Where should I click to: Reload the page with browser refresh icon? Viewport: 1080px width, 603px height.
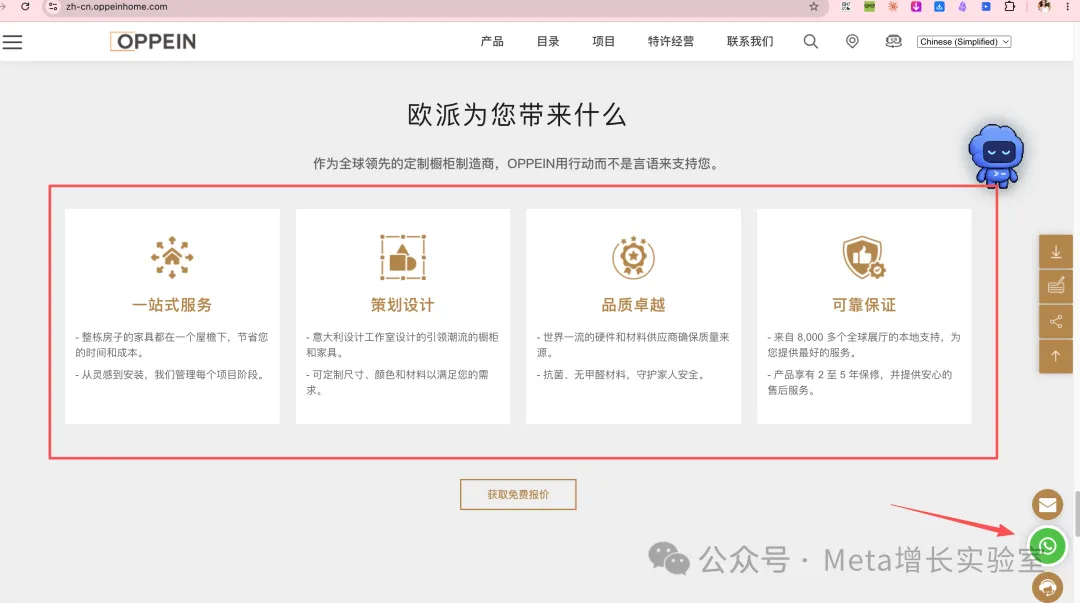(x=25, y=7)
